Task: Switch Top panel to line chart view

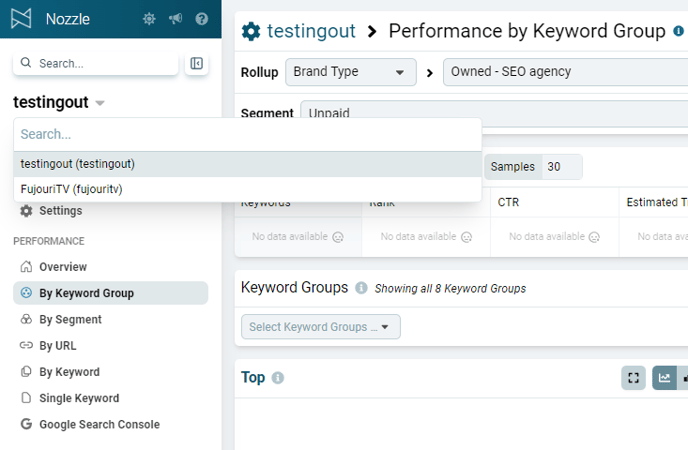Action: click(664, 378)
